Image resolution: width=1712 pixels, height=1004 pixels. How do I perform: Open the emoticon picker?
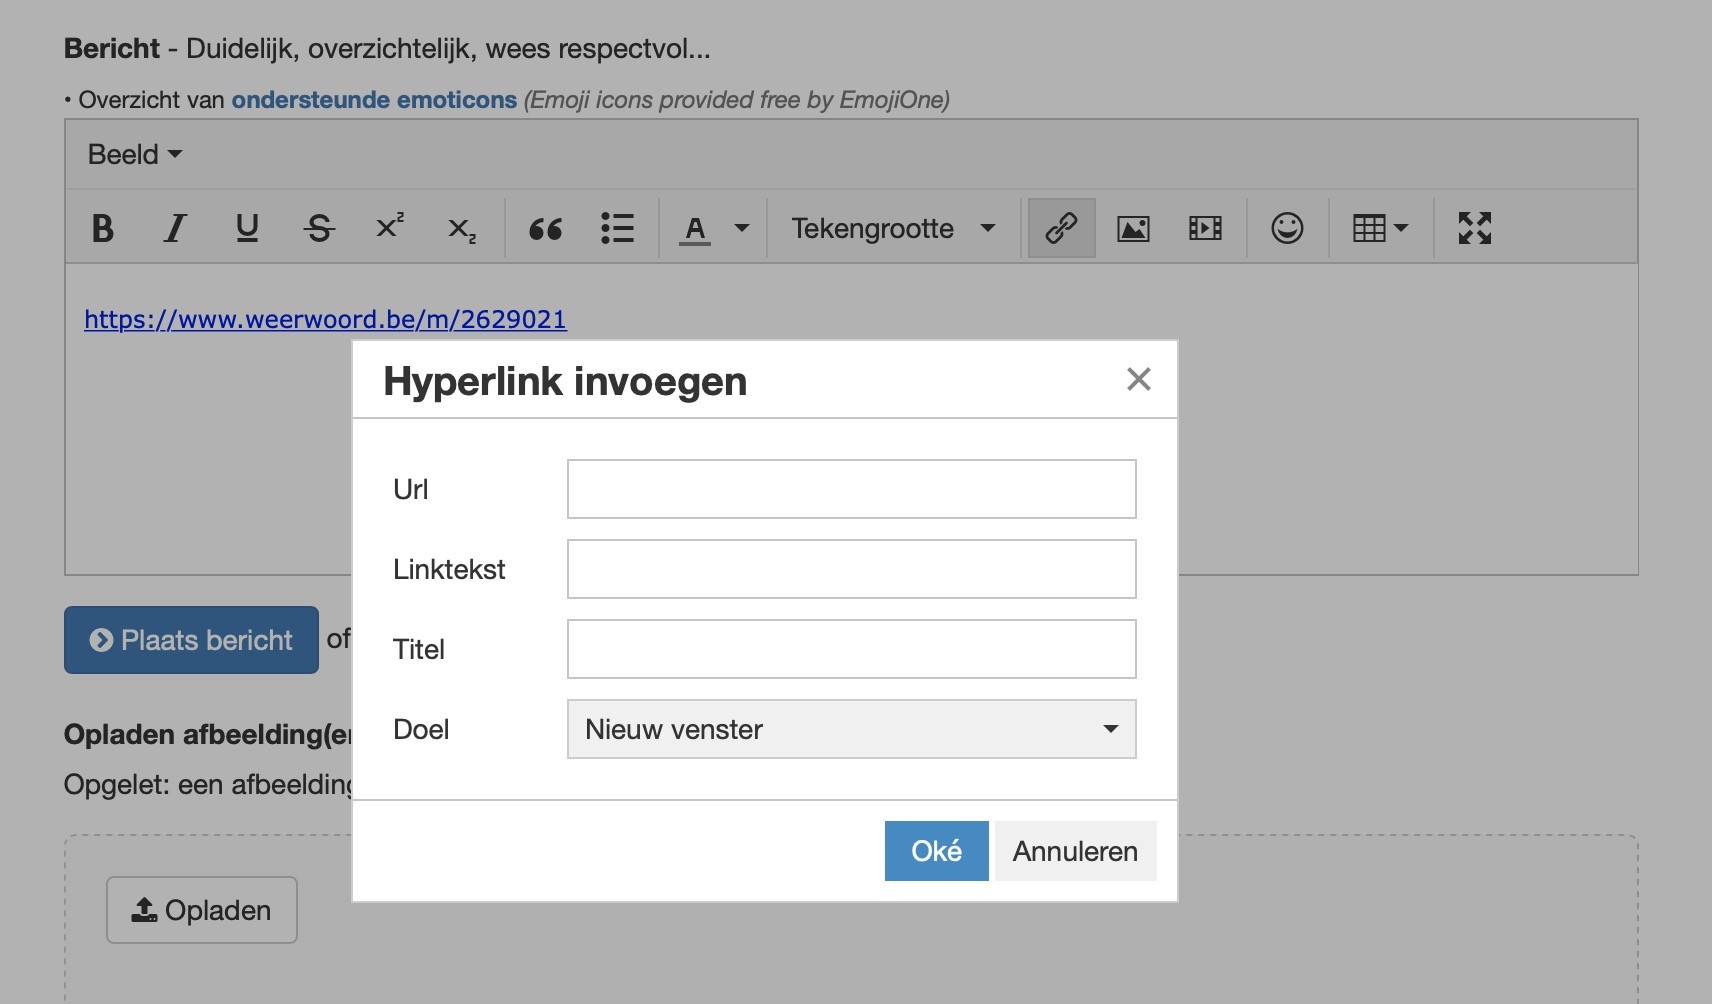[1287, 229]
